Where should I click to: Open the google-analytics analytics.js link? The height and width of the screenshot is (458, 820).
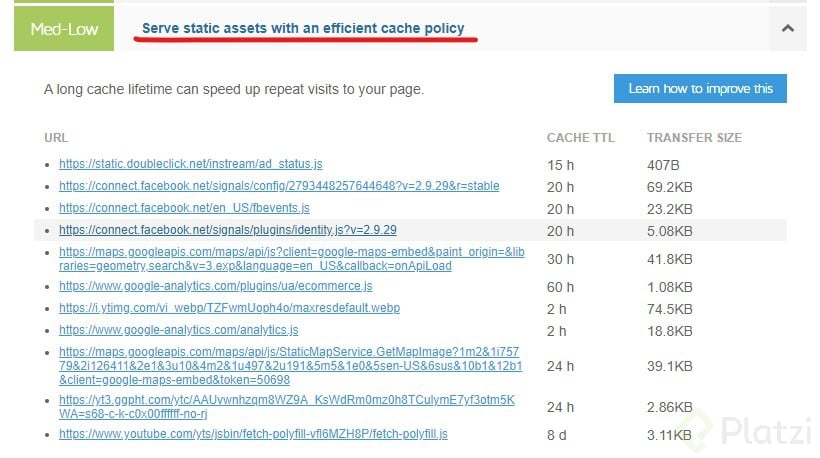point(179,330)
